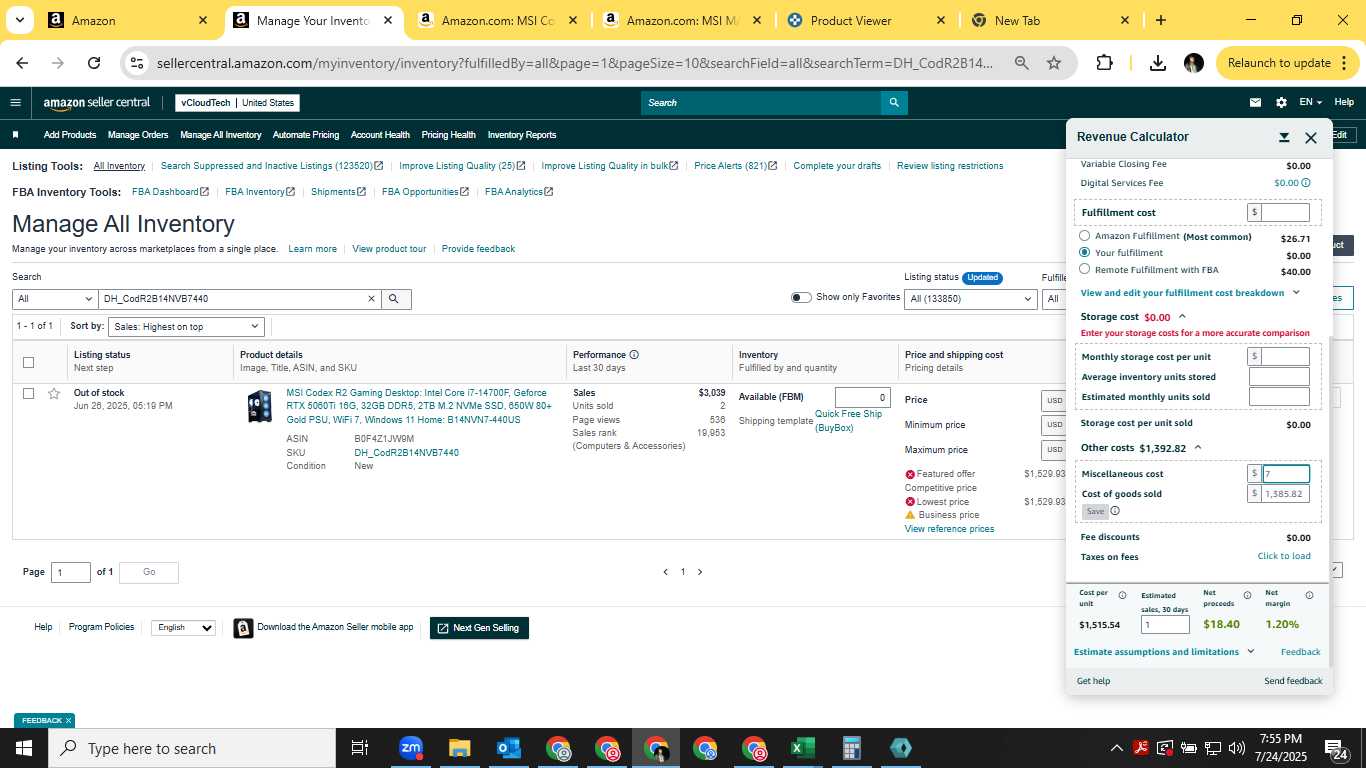Click the bookmark flag before Add Products
The height and width of the screenshot is (768, 1366).
click(x=15, y=135)
